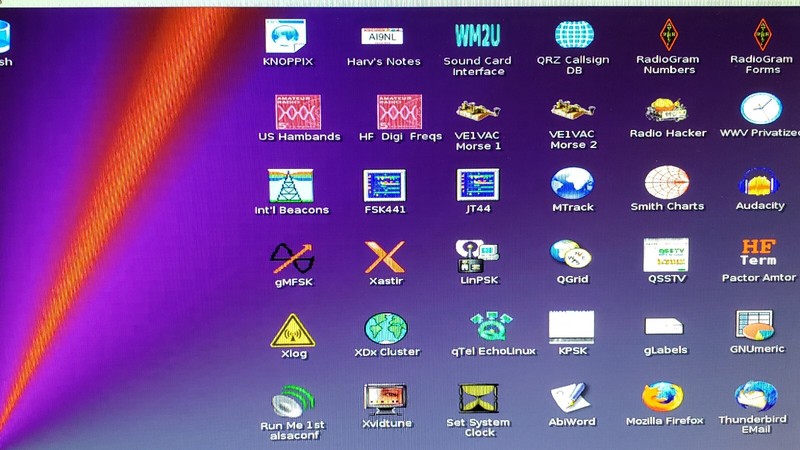Open MTrack globe icon
The width and height of the screenshot is (800, 450).
click(572, 183)
